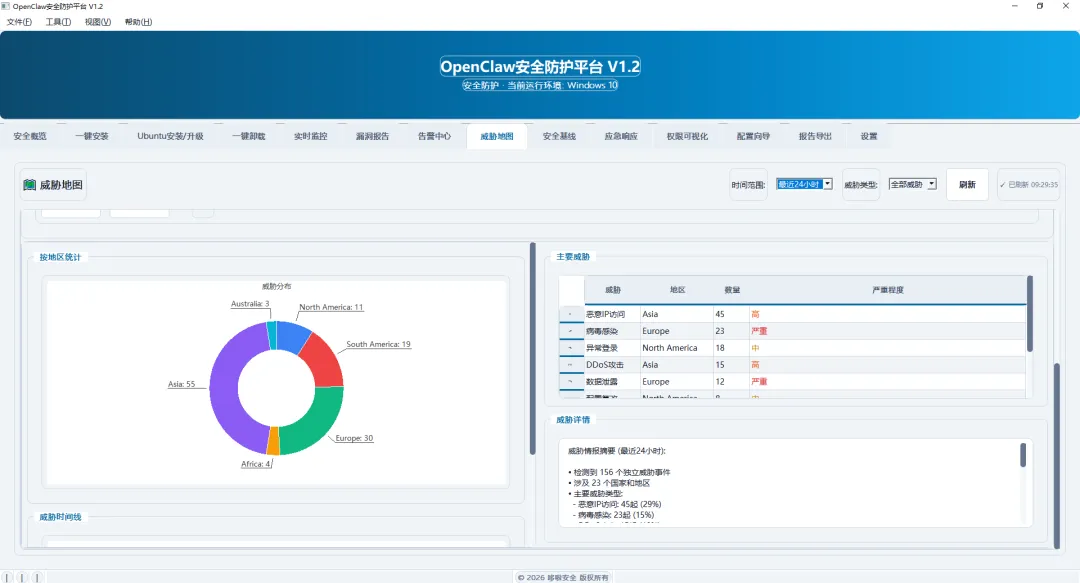Click the South America: 19 chart label
The height and width of the screenshot is (583, 1080).
(378, 345)
